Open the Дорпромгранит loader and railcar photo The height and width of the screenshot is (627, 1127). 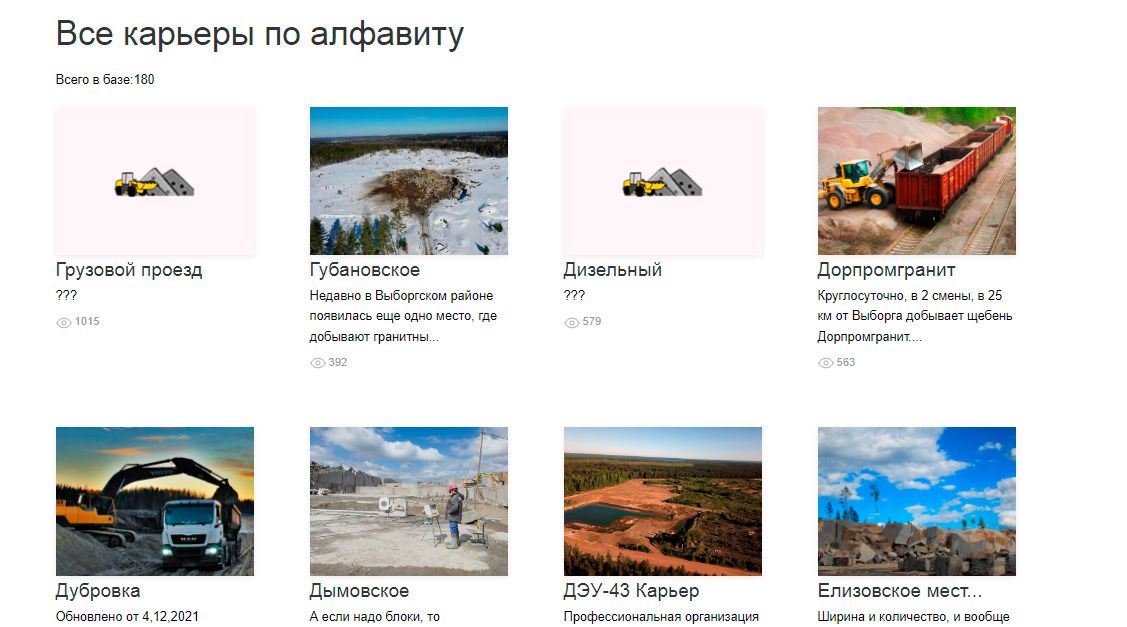[x=916, y=180]
